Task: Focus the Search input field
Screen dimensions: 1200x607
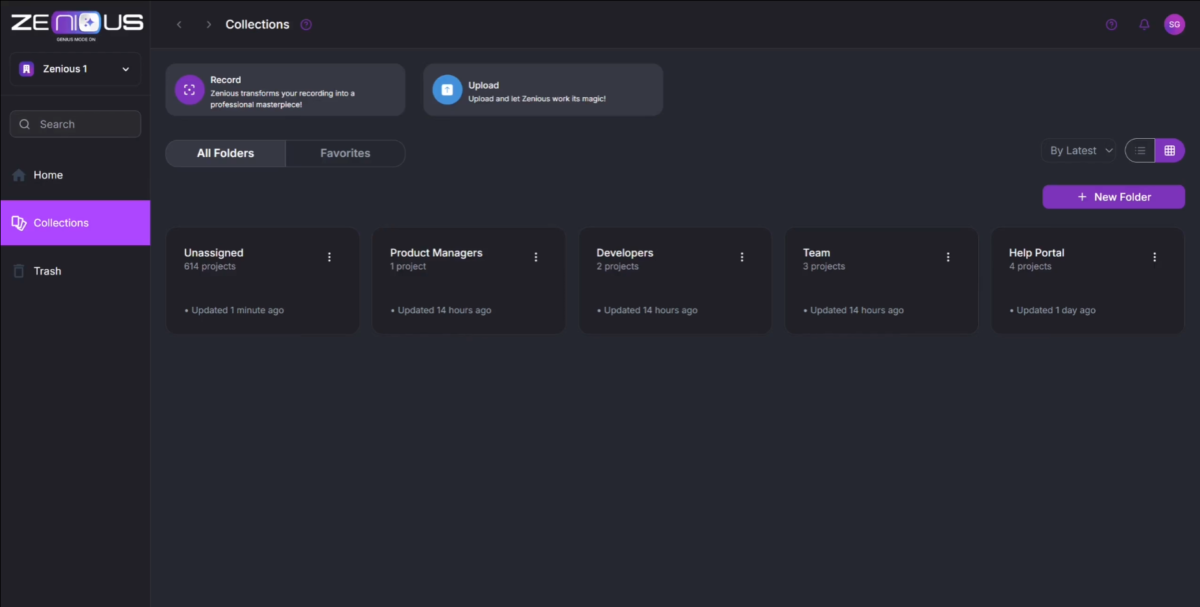Action: click(76, 124)
